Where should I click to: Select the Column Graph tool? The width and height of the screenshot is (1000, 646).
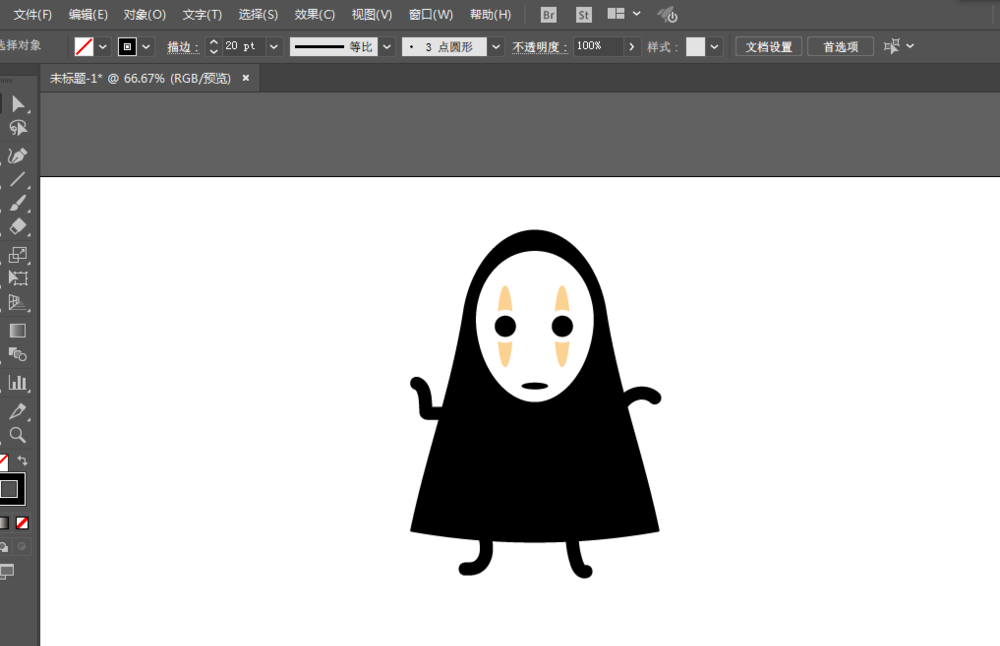17,382
